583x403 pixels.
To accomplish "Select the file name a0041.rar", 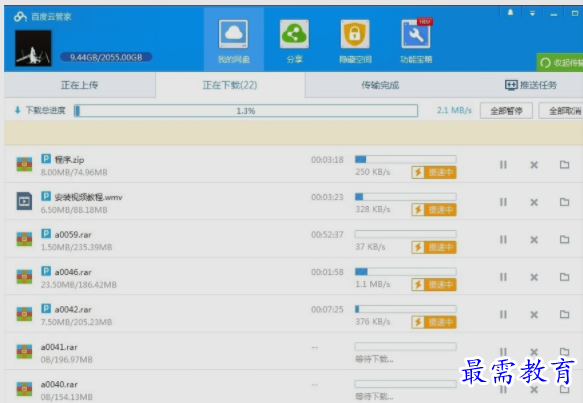I will coord(59,347).
